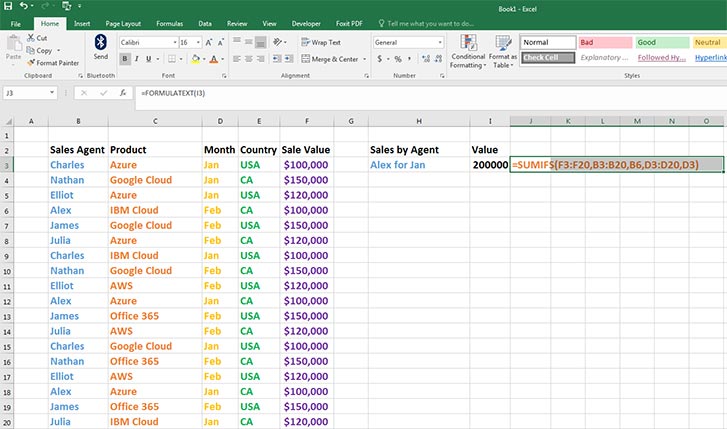This screenshot has height=429, width=727.
Task: Apply percent style formatting
Action: [x=398, y=59]
